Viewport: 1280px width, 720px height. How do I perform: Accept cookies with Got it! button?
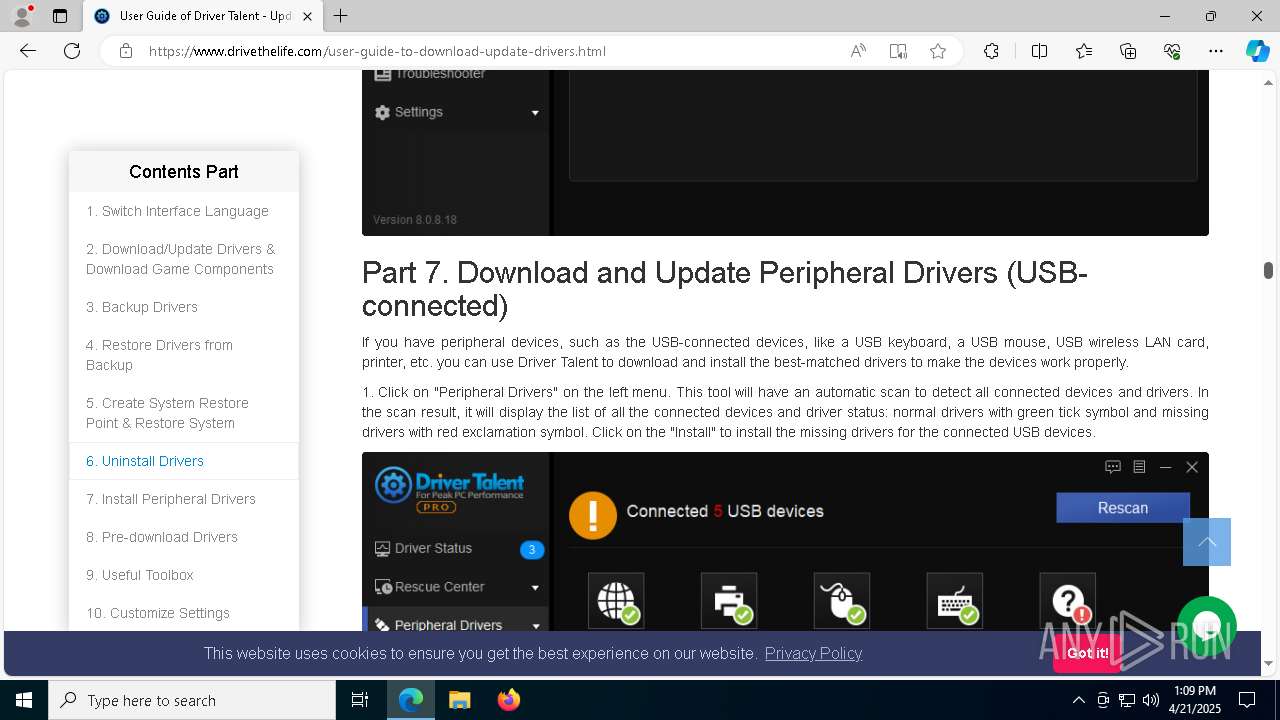1087,653
